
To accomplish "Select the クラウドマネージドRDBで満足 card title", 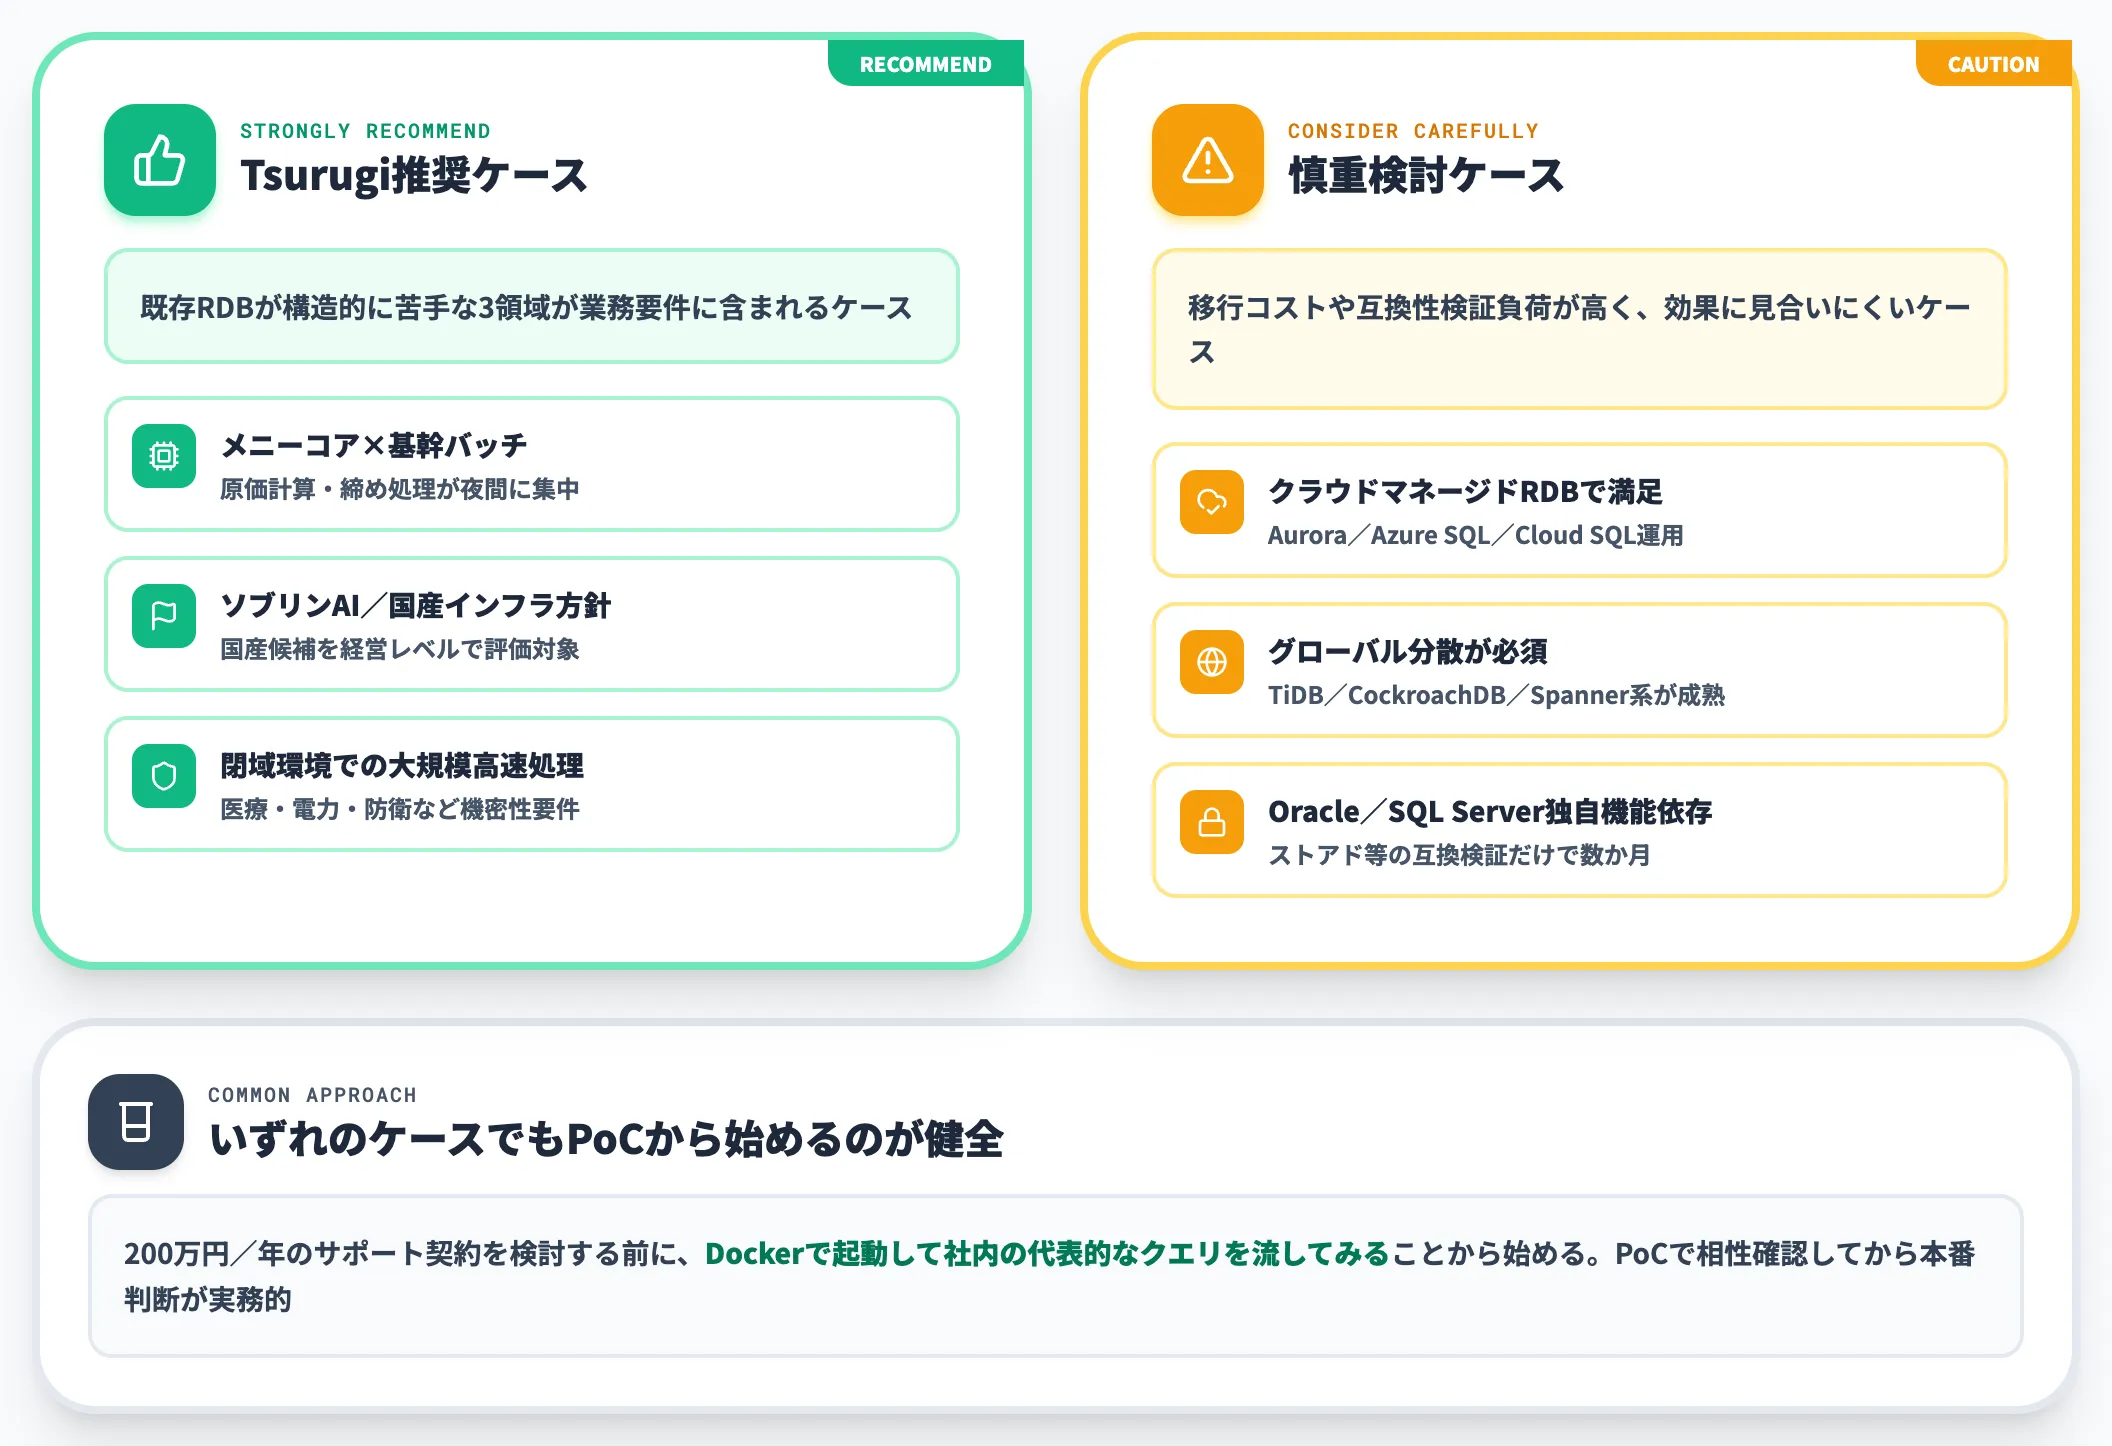I will (x=1465, y=491).
